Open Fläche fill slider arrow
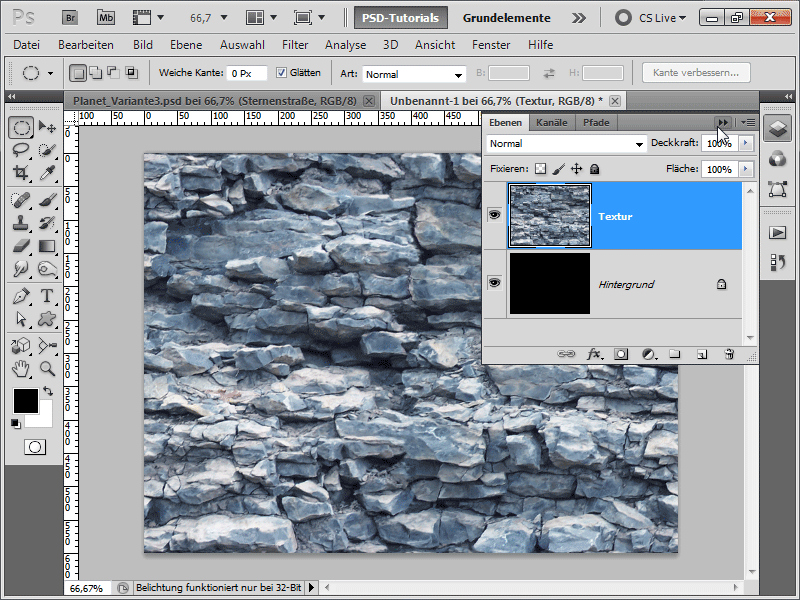The width and height of the screenshot is (800, 600). 746,168
